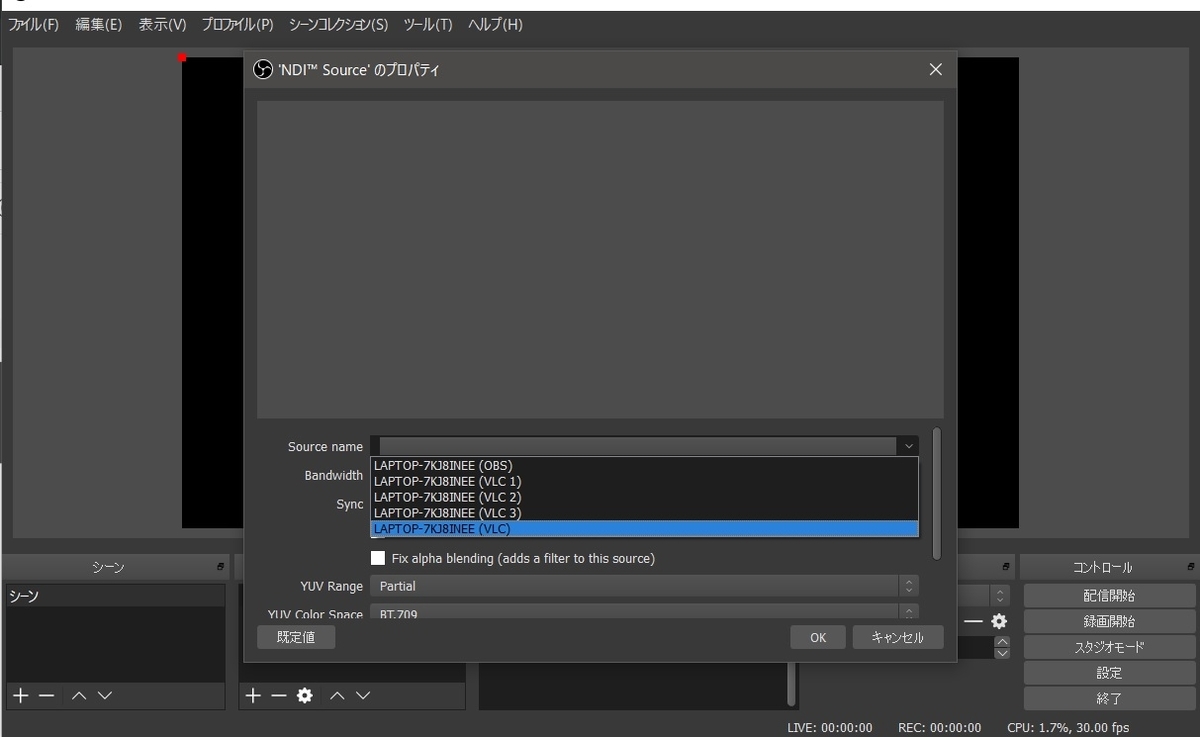
Task: Choose LAPTOP-7KJ8INEE (VLC 3) source
Action: coord(644,513)
